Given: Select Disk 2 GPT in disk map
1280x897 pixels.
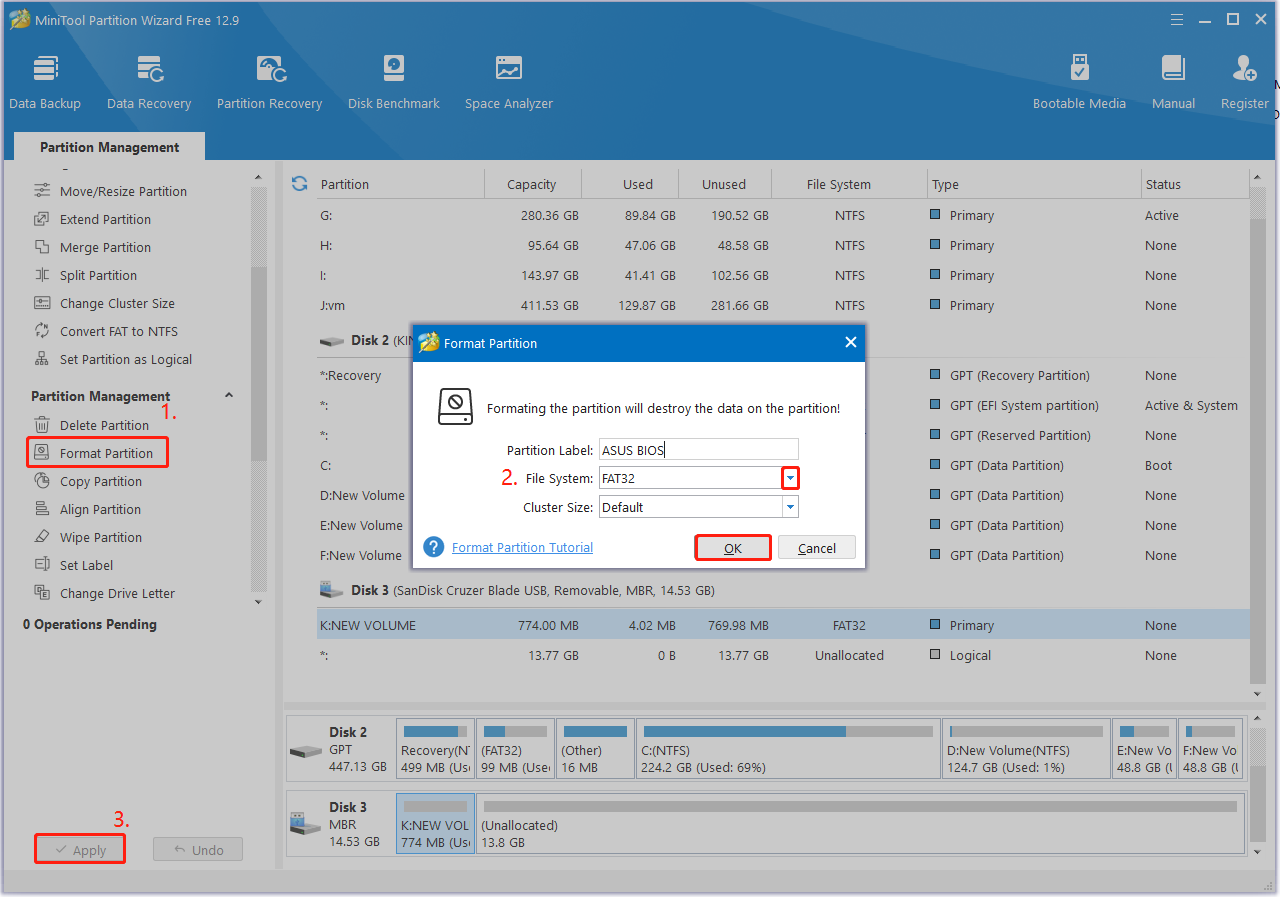Looking at the screenshot, I should (339, 748).
